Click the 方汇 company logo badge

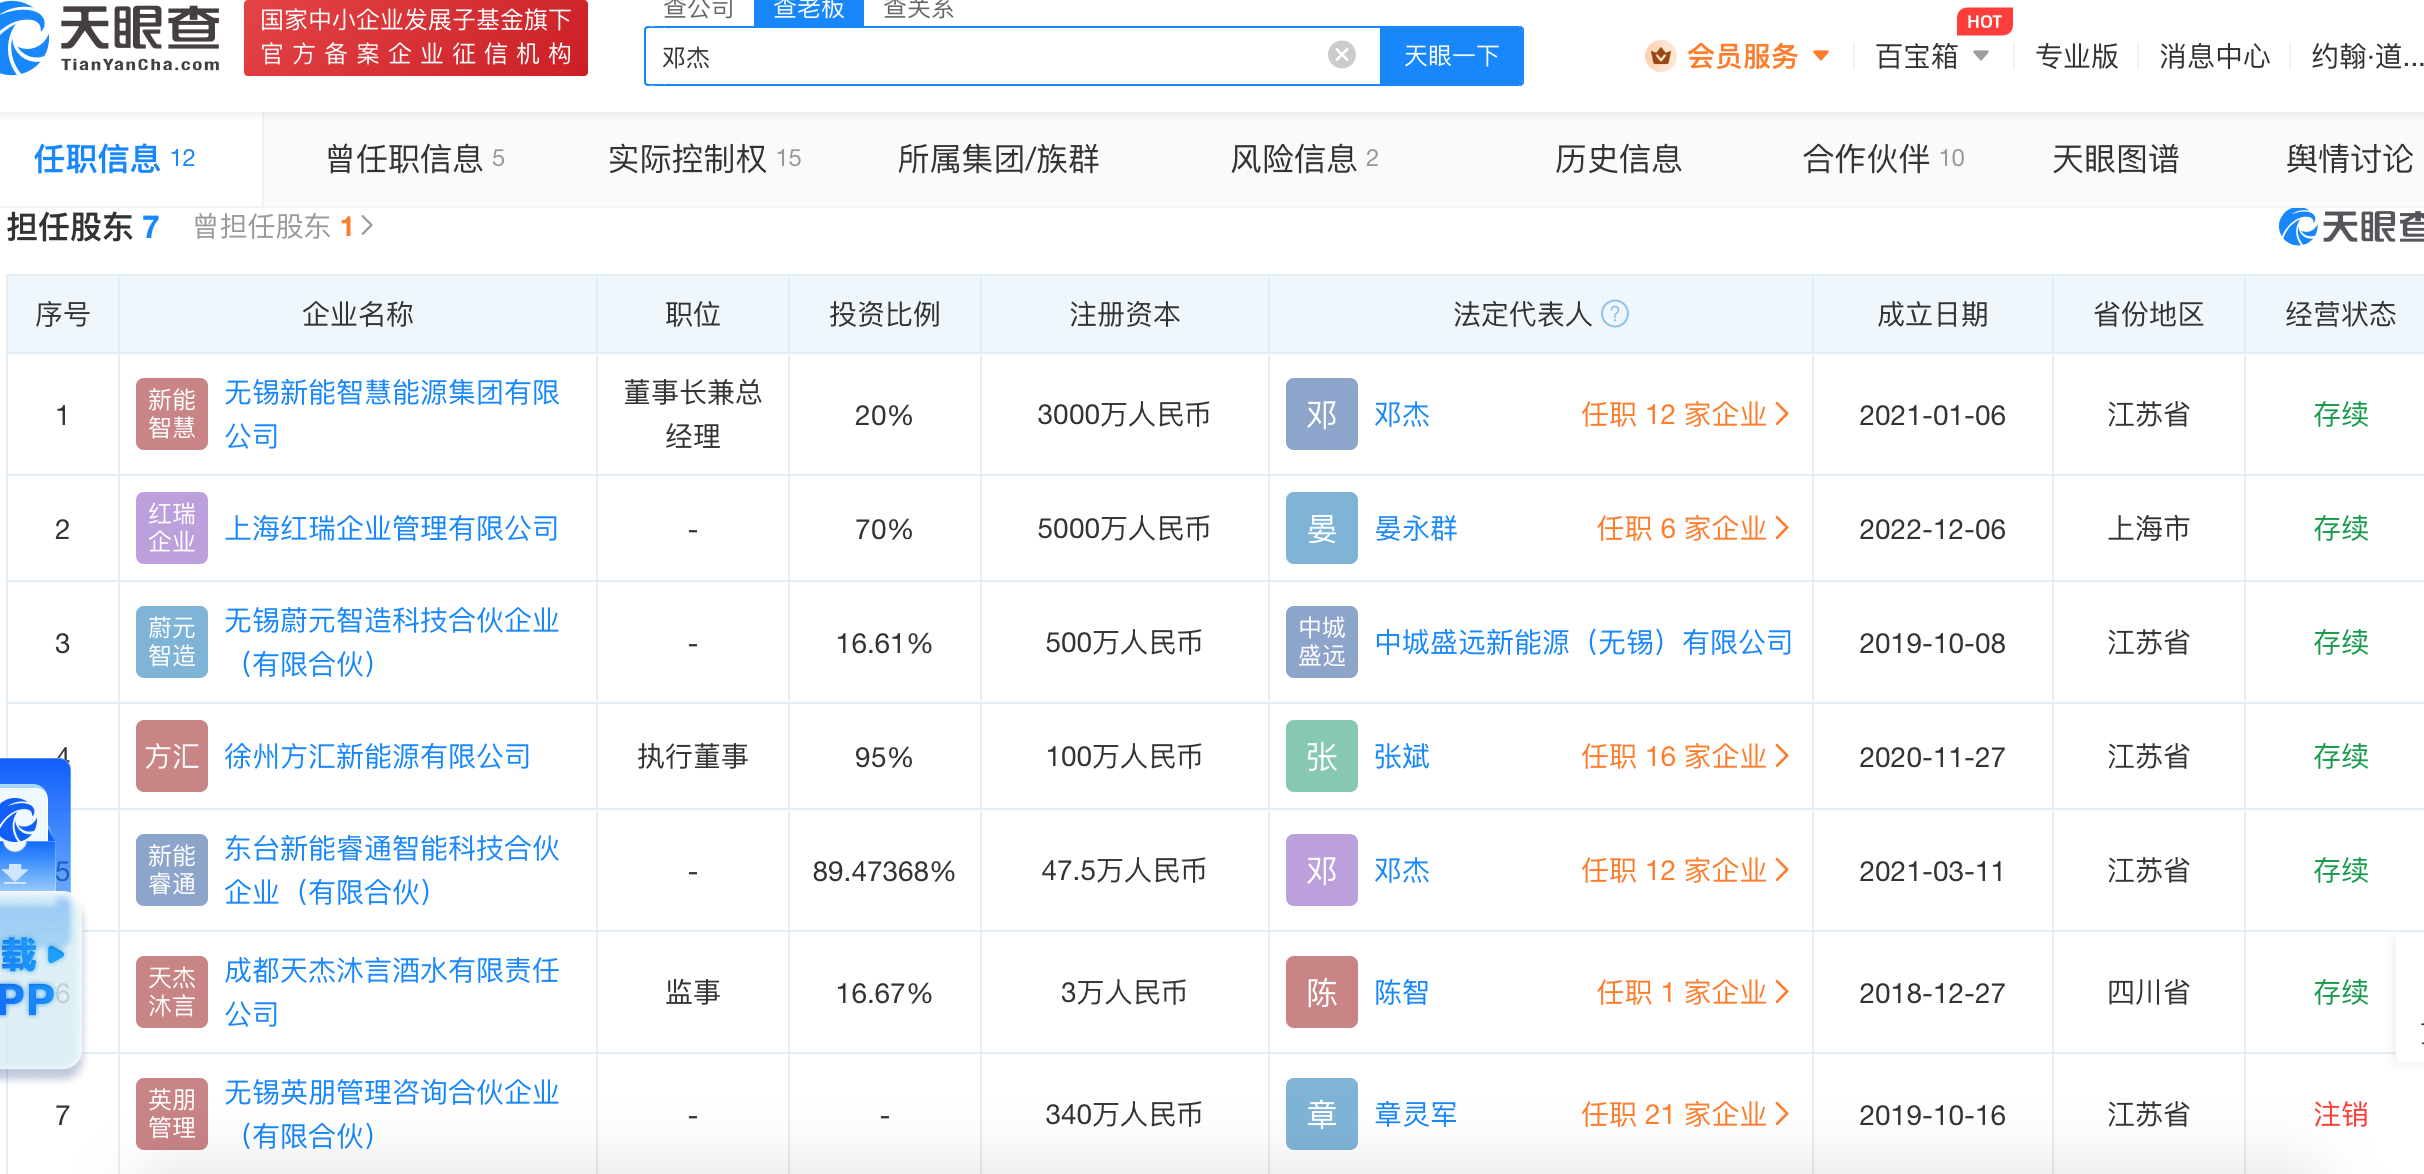click(x=171, y=756)
